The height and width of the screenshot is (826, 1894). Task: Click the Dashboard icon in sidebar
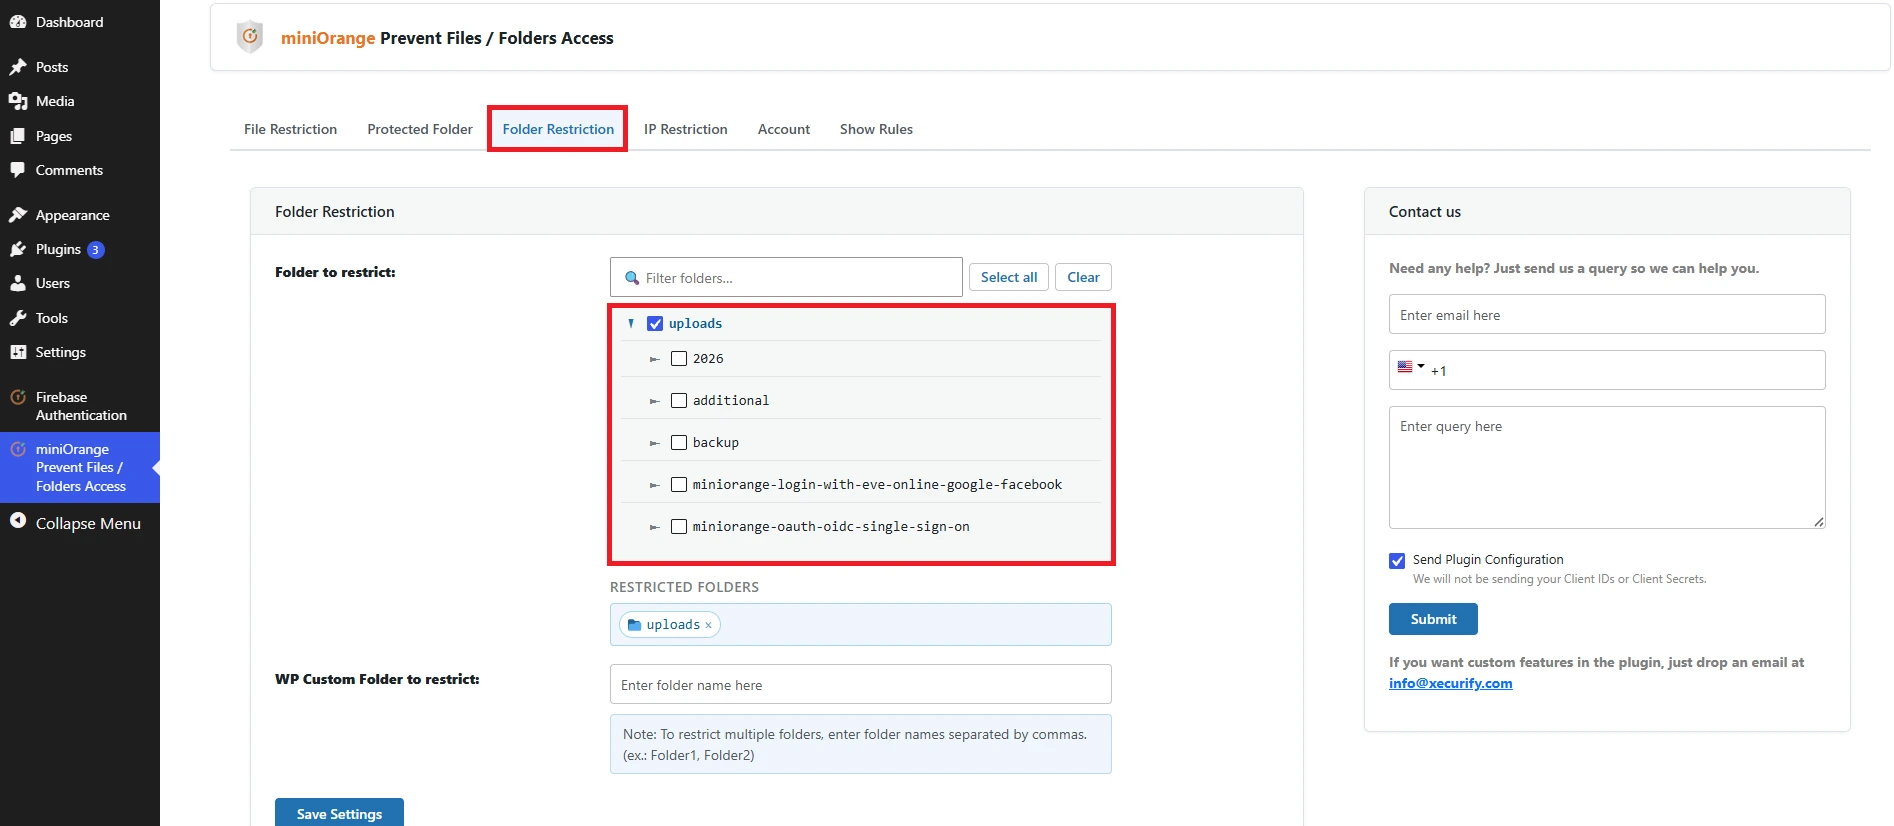(18, 22)
